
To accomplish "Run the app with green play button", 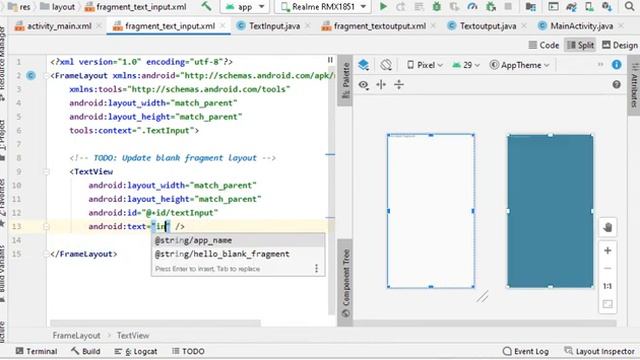I will (383, 7).
